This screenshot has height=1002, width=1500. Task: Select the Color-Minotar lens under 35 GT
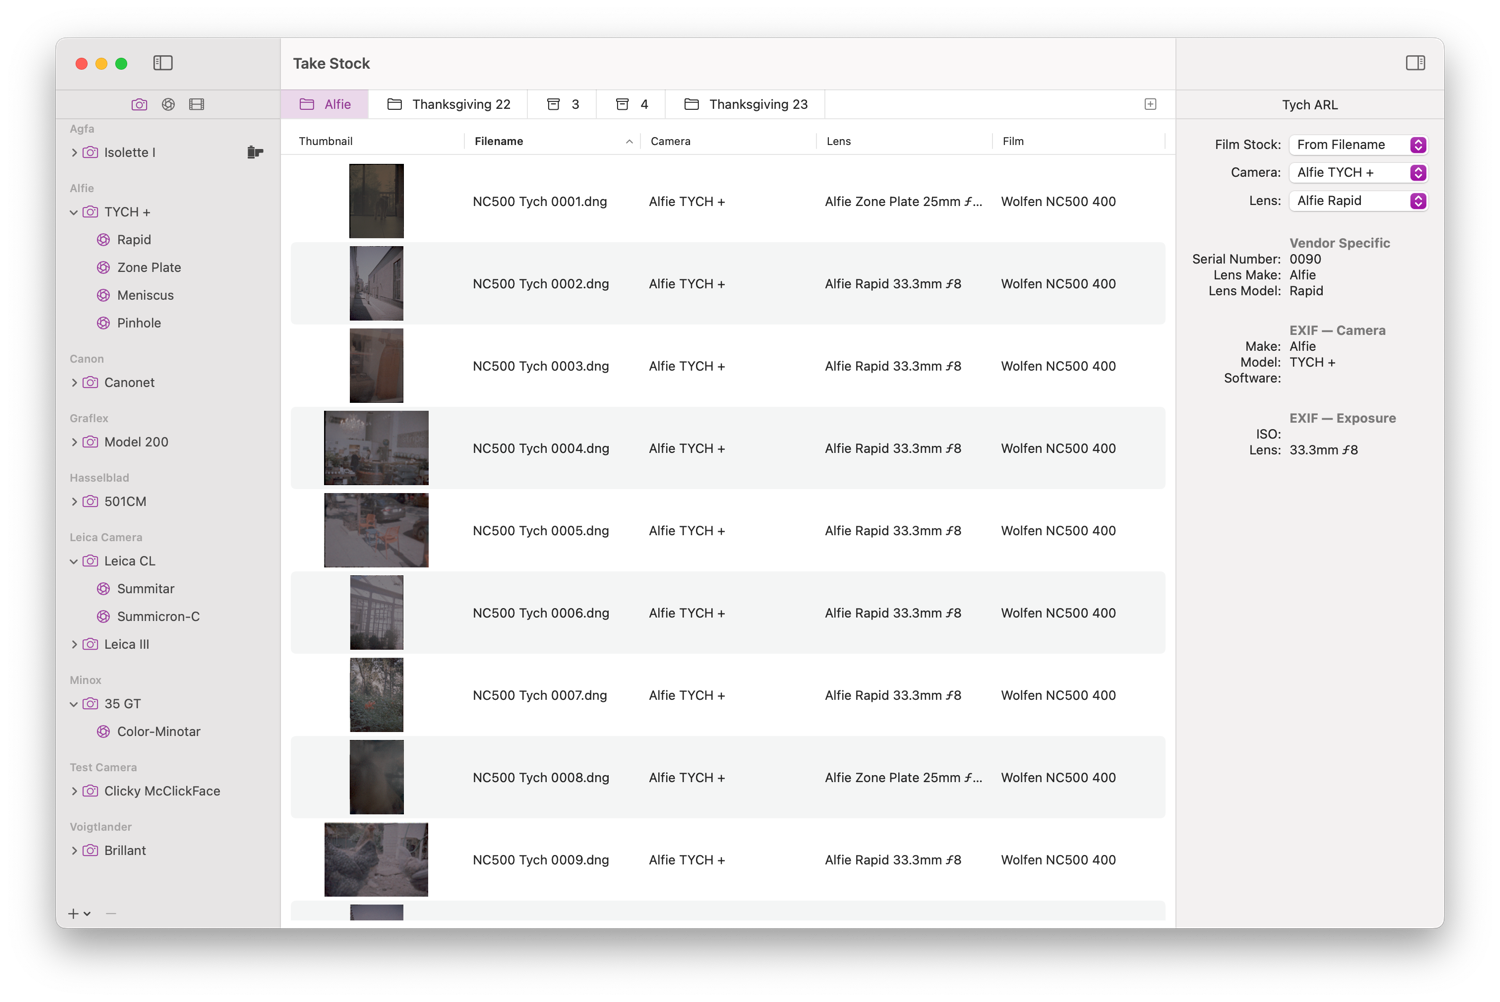[160, 731]
